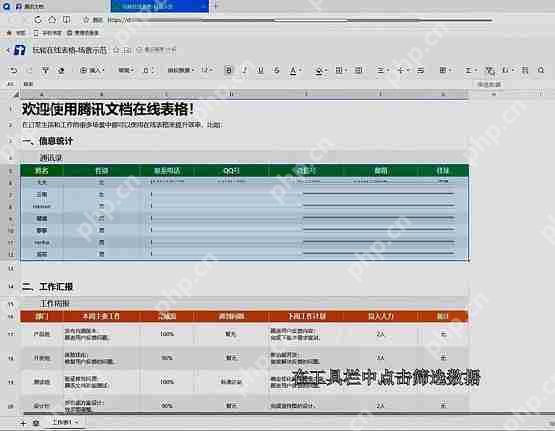Click the QQ号 green header cell

pyautogui.click(x=231, y=171)
